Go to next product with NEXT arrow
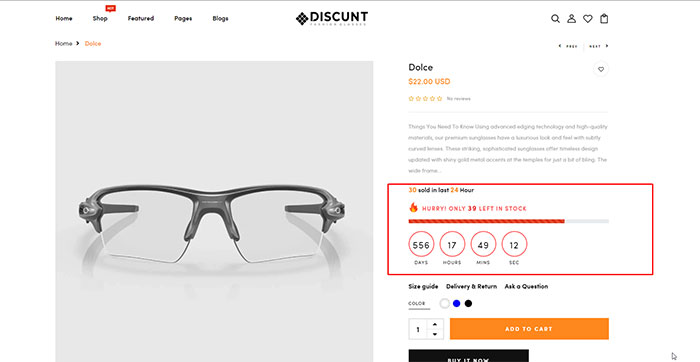The height and width of the screenshot is (362, 700). point(599,46)
